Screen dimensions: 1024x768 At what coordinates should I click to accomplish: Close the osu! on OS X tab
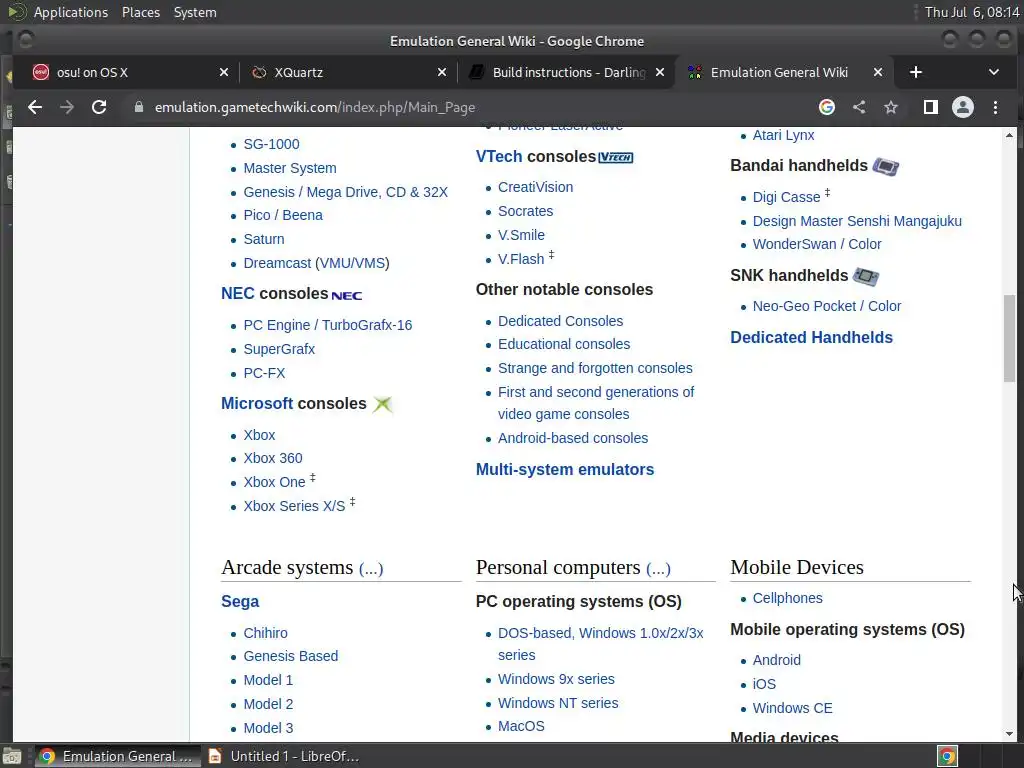pyautogui.click(x=224, y=72)
